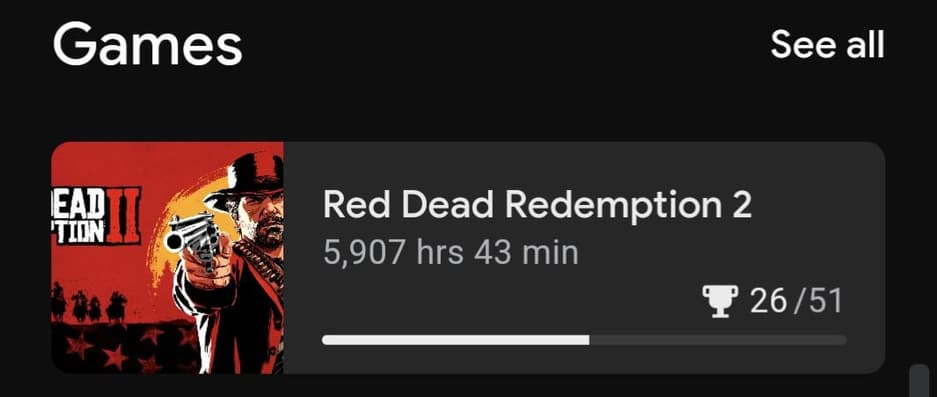Tap the number 51 total trophies
The image size is (937, 397).
(825, 301)
